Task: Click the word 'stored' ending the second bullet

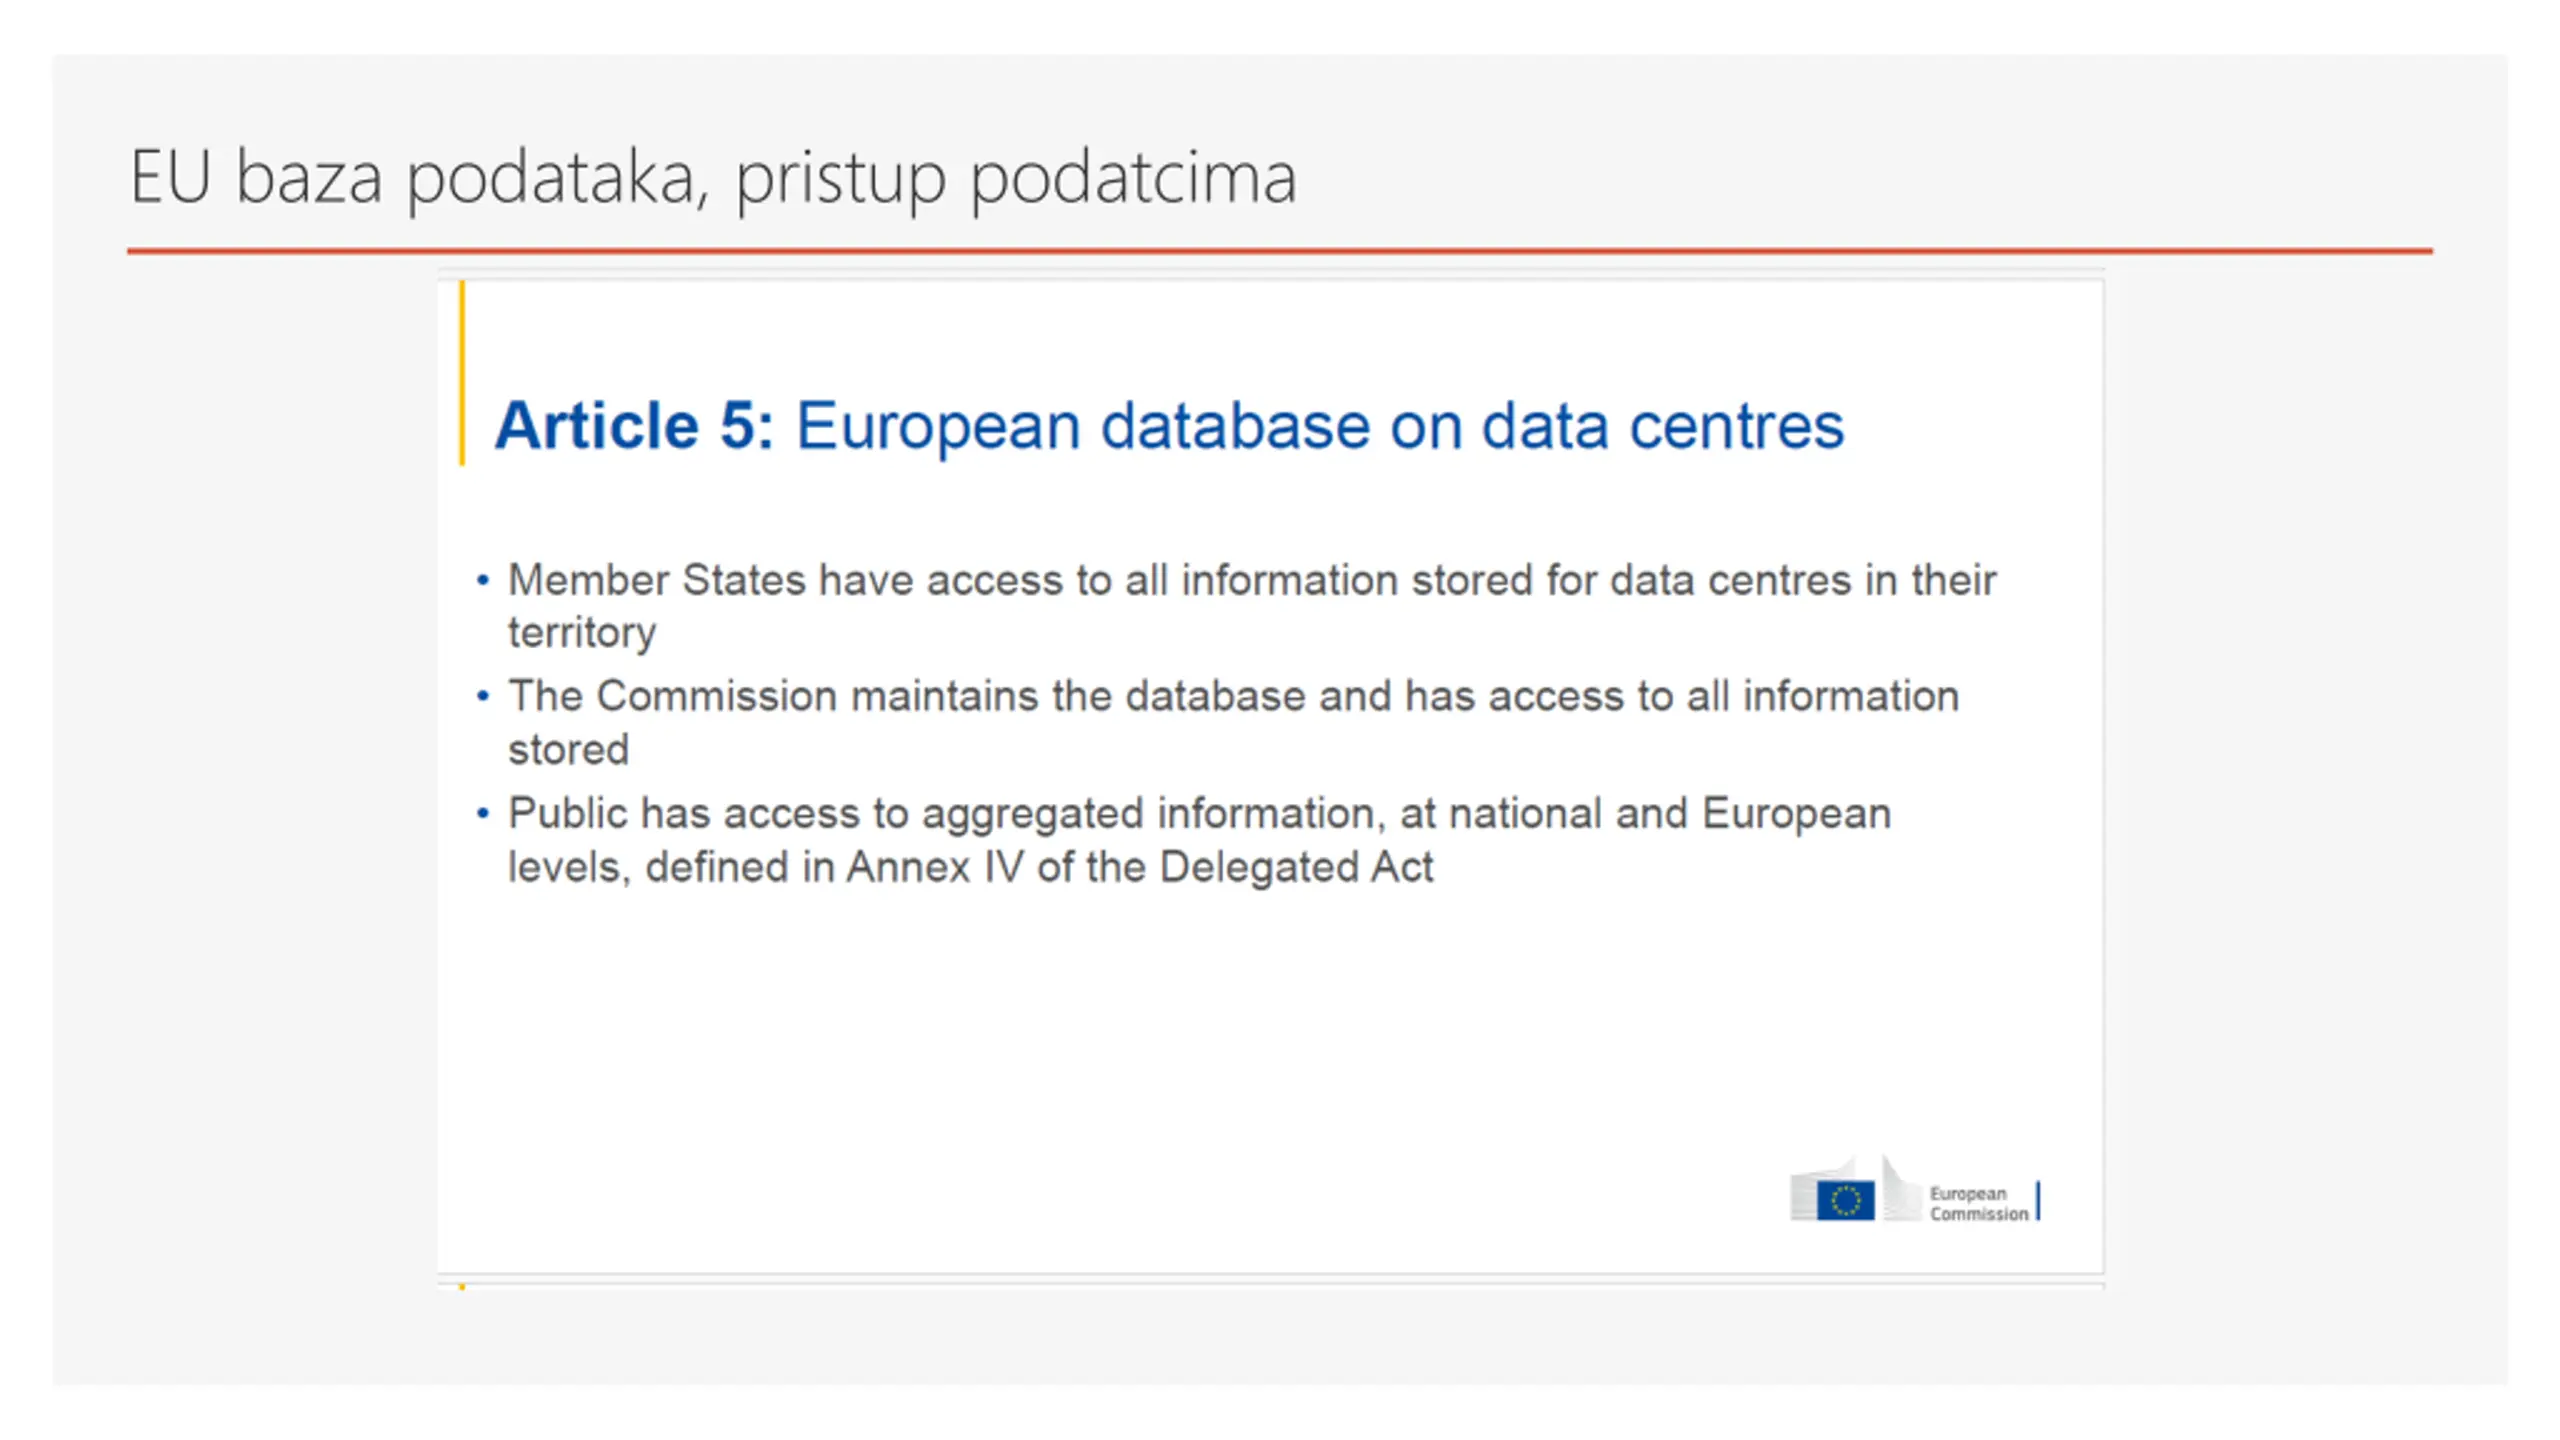Action: point(568,749)
